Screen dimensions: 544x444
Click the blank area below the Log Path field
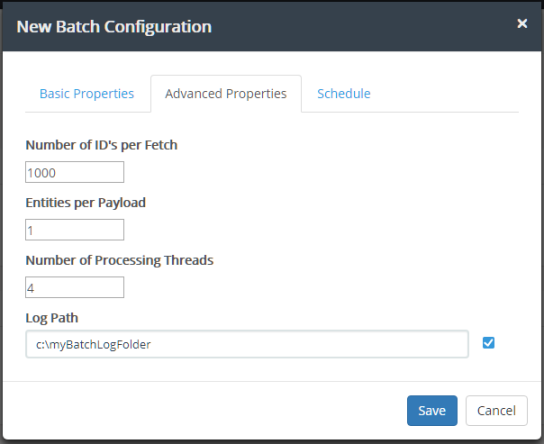pos(247,369)
